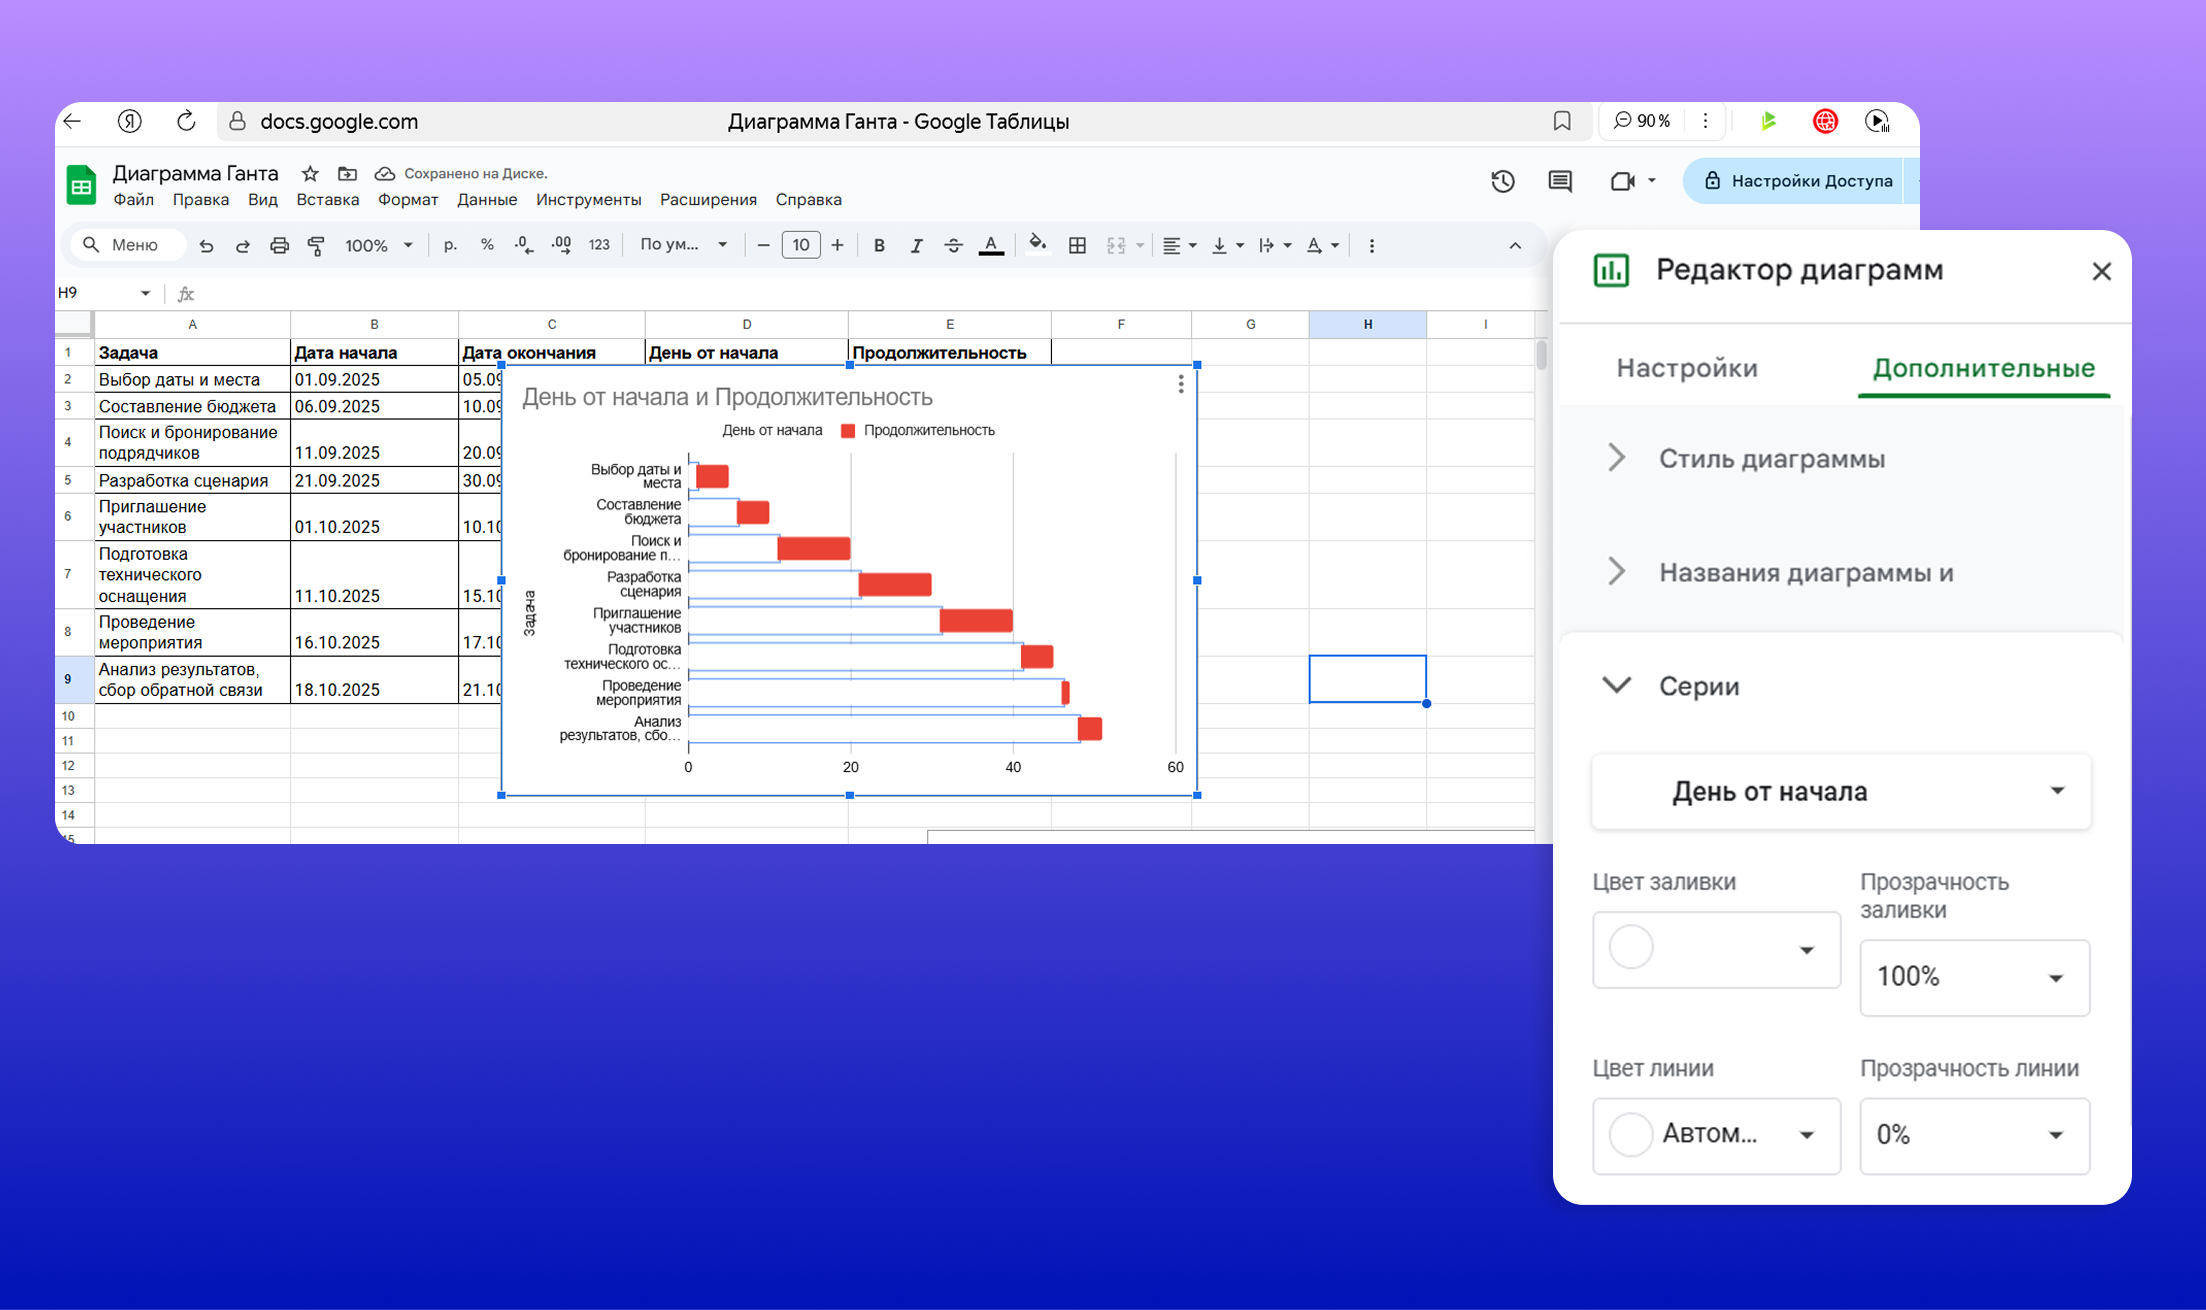
Task: Open Прозрачность заливки 100% dropdown
Action: click(x=1973, y=977)
